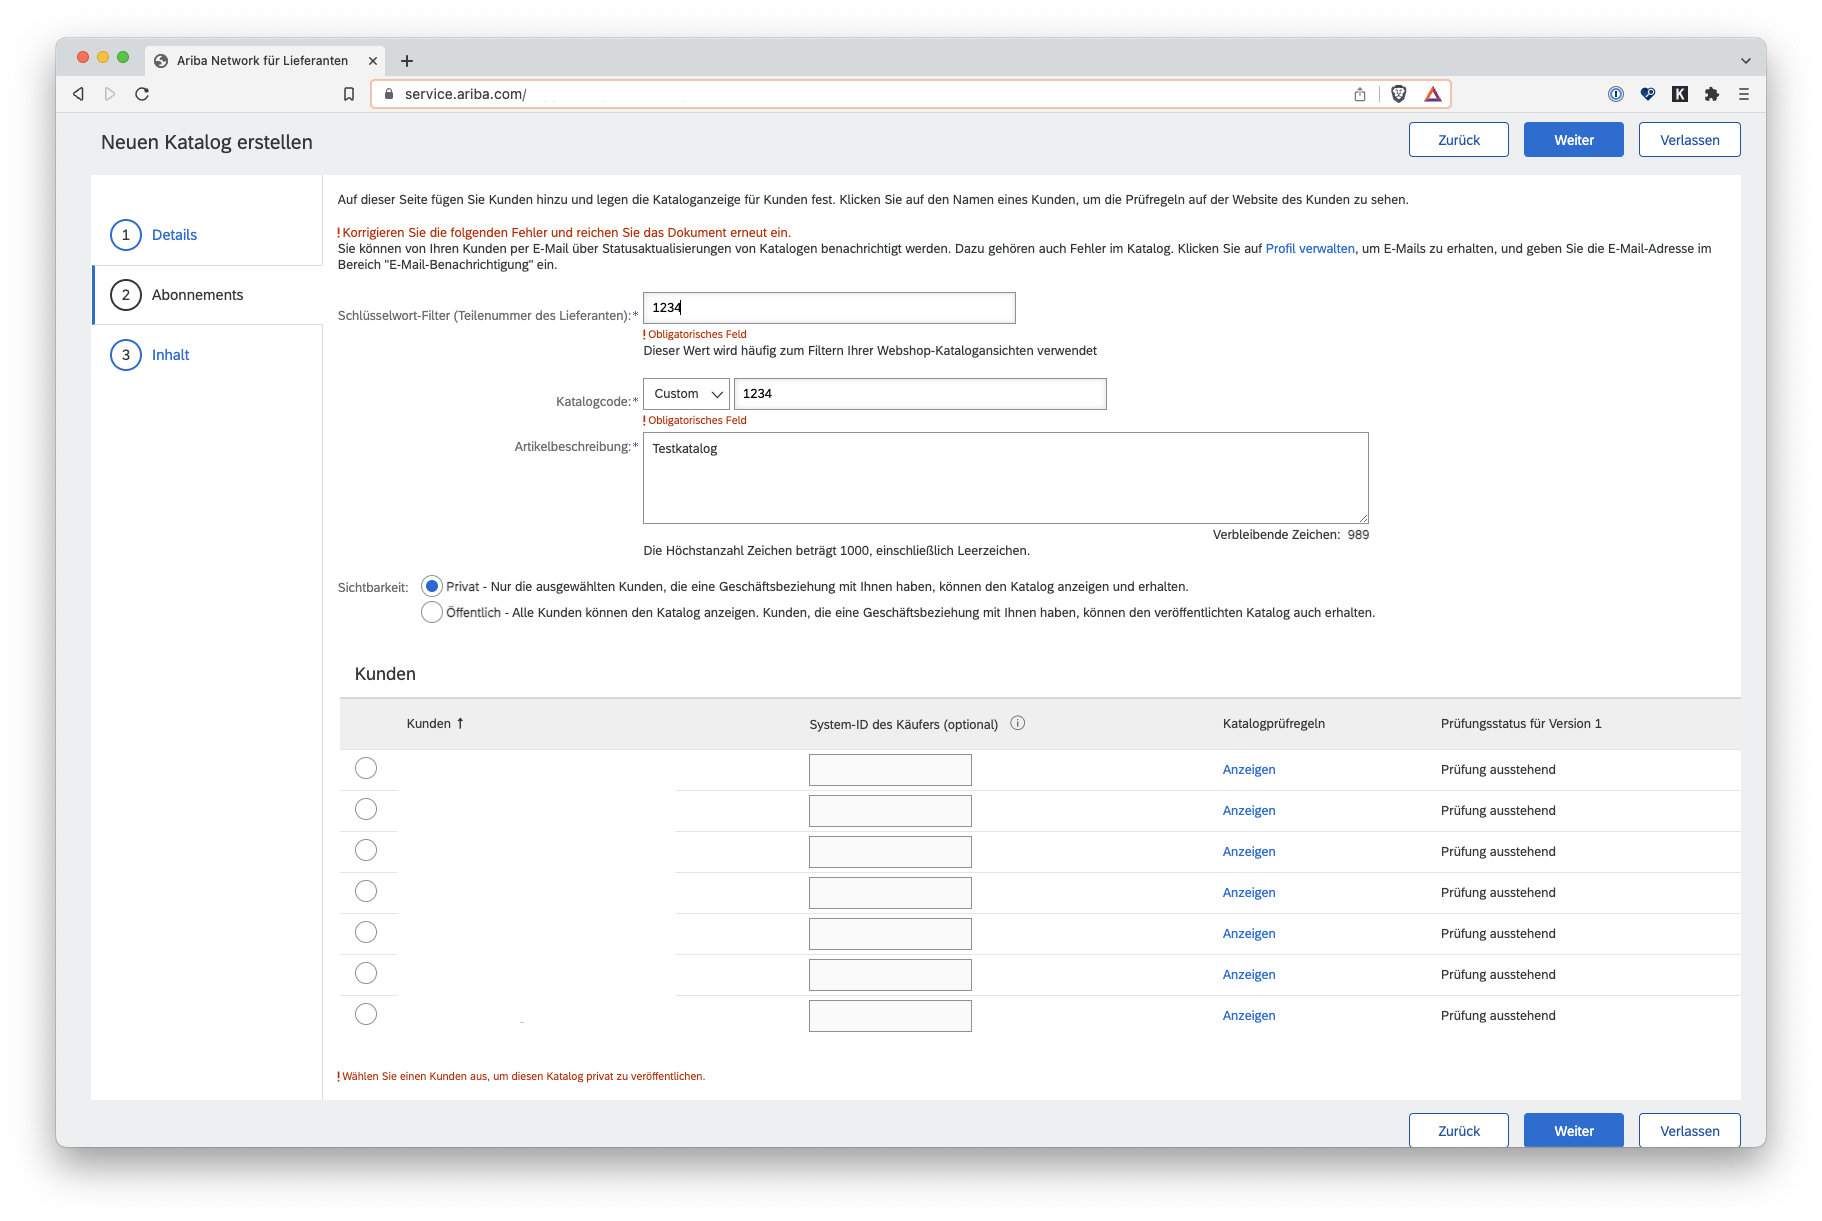Reload the page with refresh icon
The height and width of the screenshot is (1221, 1822).
[x=142, y=94]
